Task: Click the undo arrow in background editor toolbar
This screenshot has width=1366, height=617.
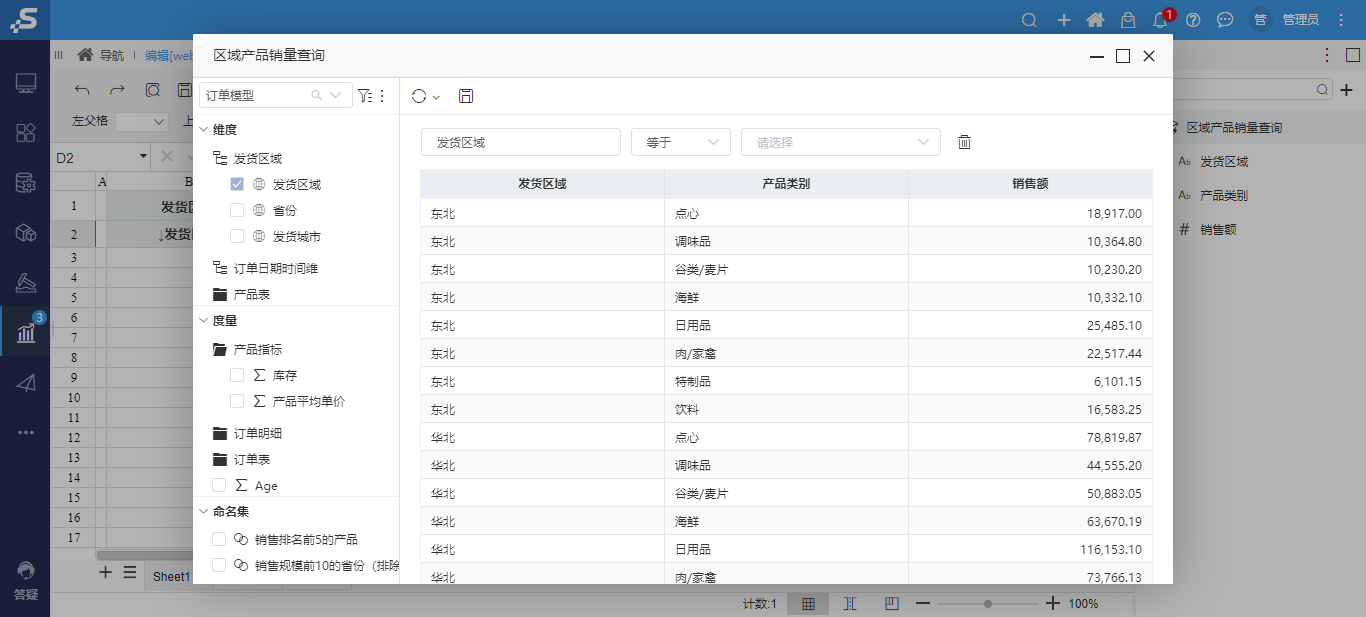Action: point(82,90)
